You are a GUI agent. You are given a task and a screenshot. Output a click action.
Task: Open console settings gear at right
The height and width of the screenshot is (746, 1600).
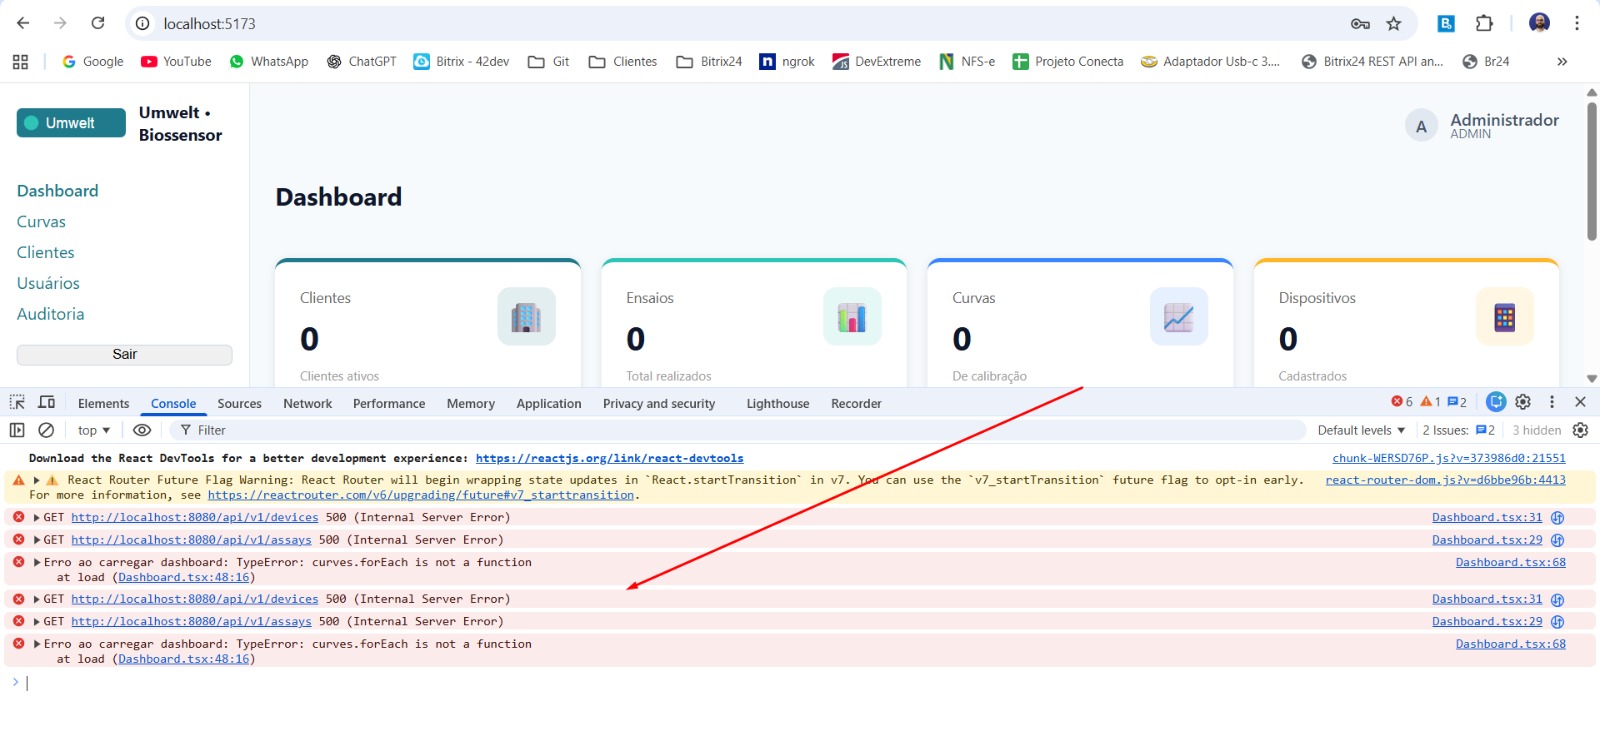click(1580, 430)
